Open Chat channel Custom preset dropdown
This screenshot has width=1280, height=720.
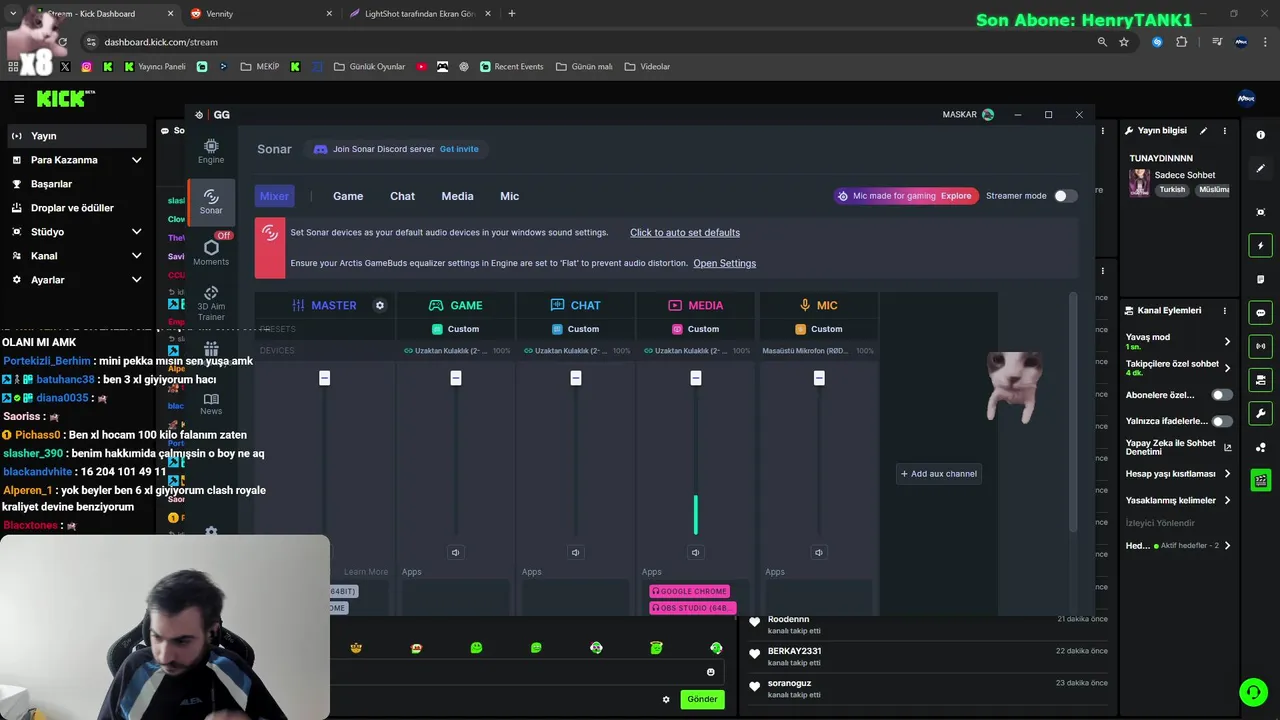click(x=576, y=329)
